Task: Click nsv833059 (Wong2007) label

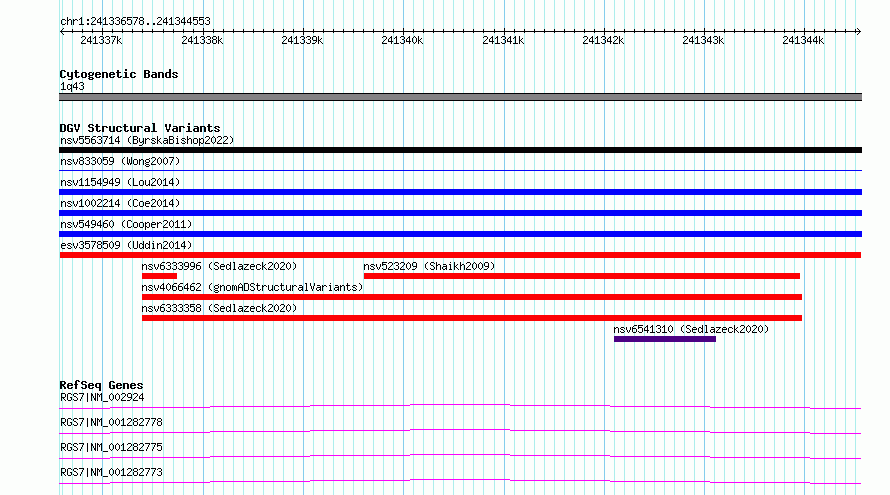Action: tap(120, 161)
